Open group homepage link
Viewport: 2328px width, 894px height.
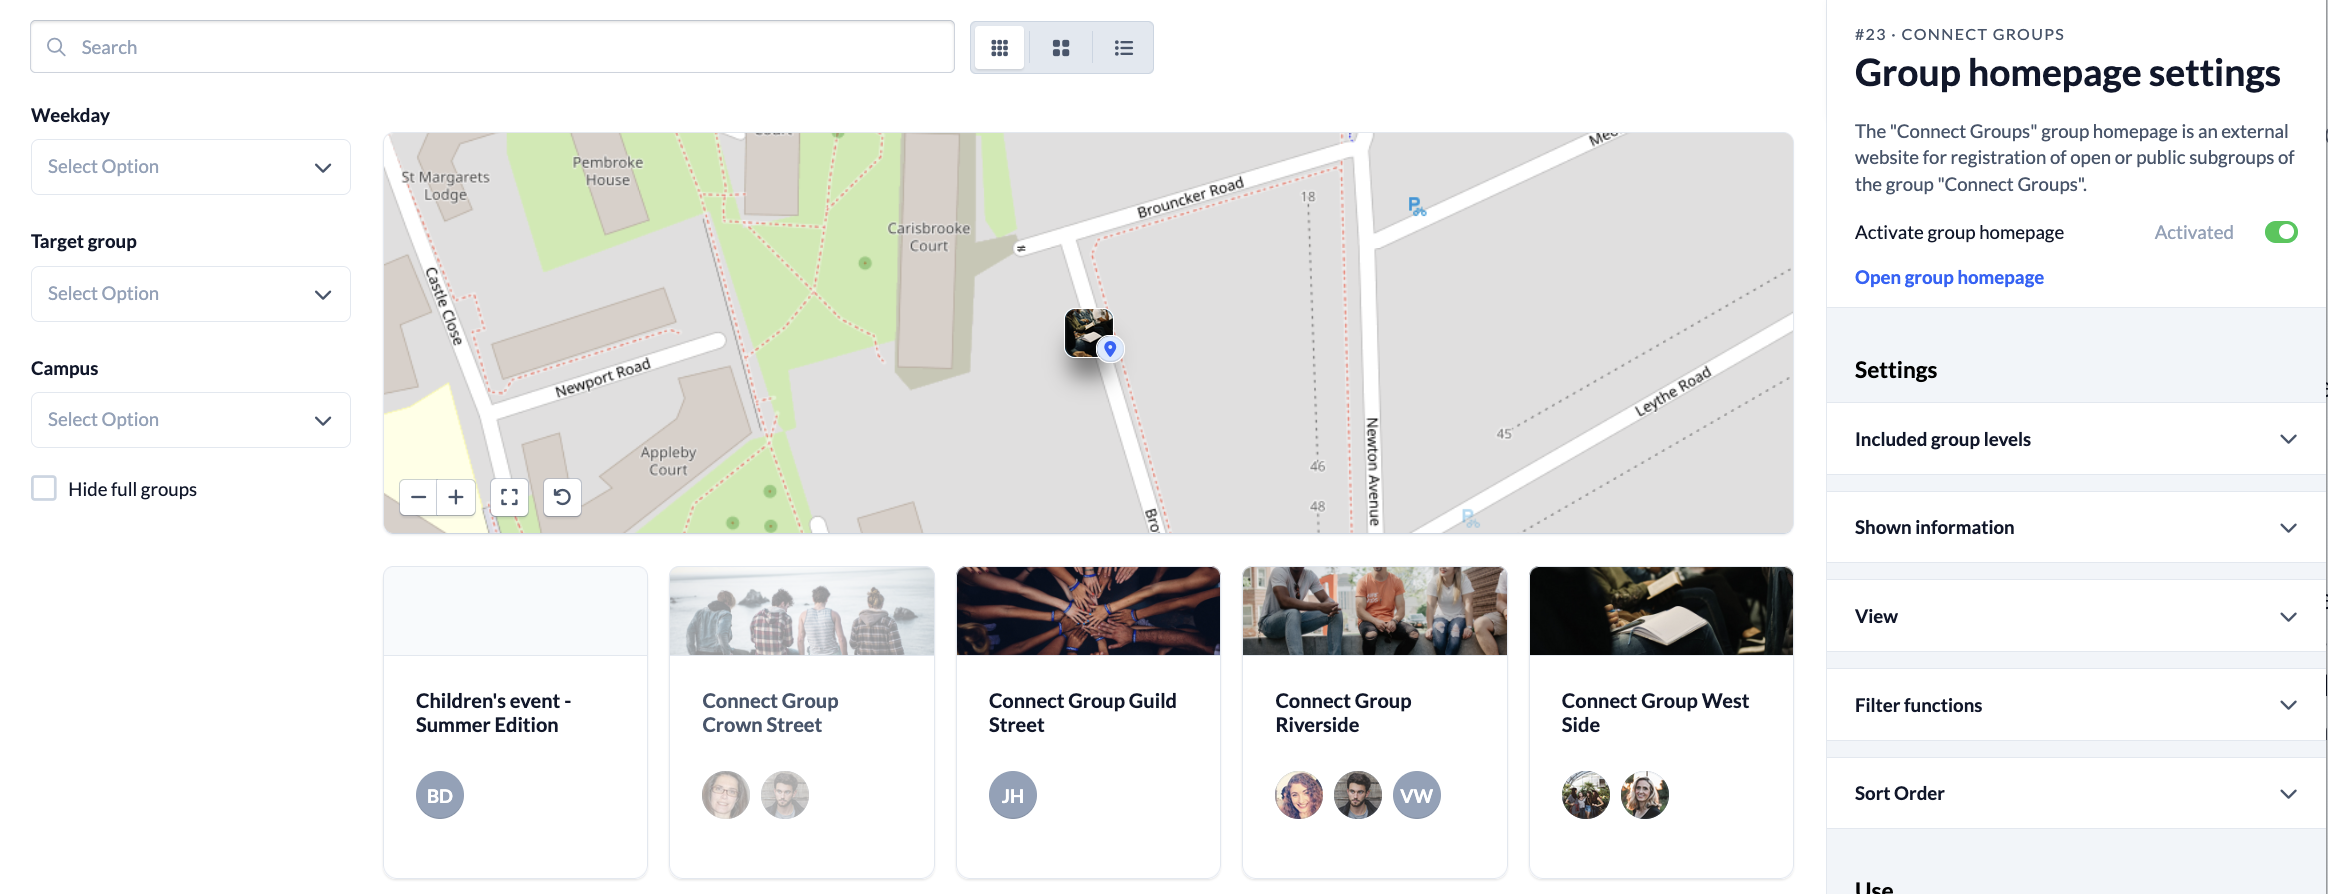[x=1948, y=277]
